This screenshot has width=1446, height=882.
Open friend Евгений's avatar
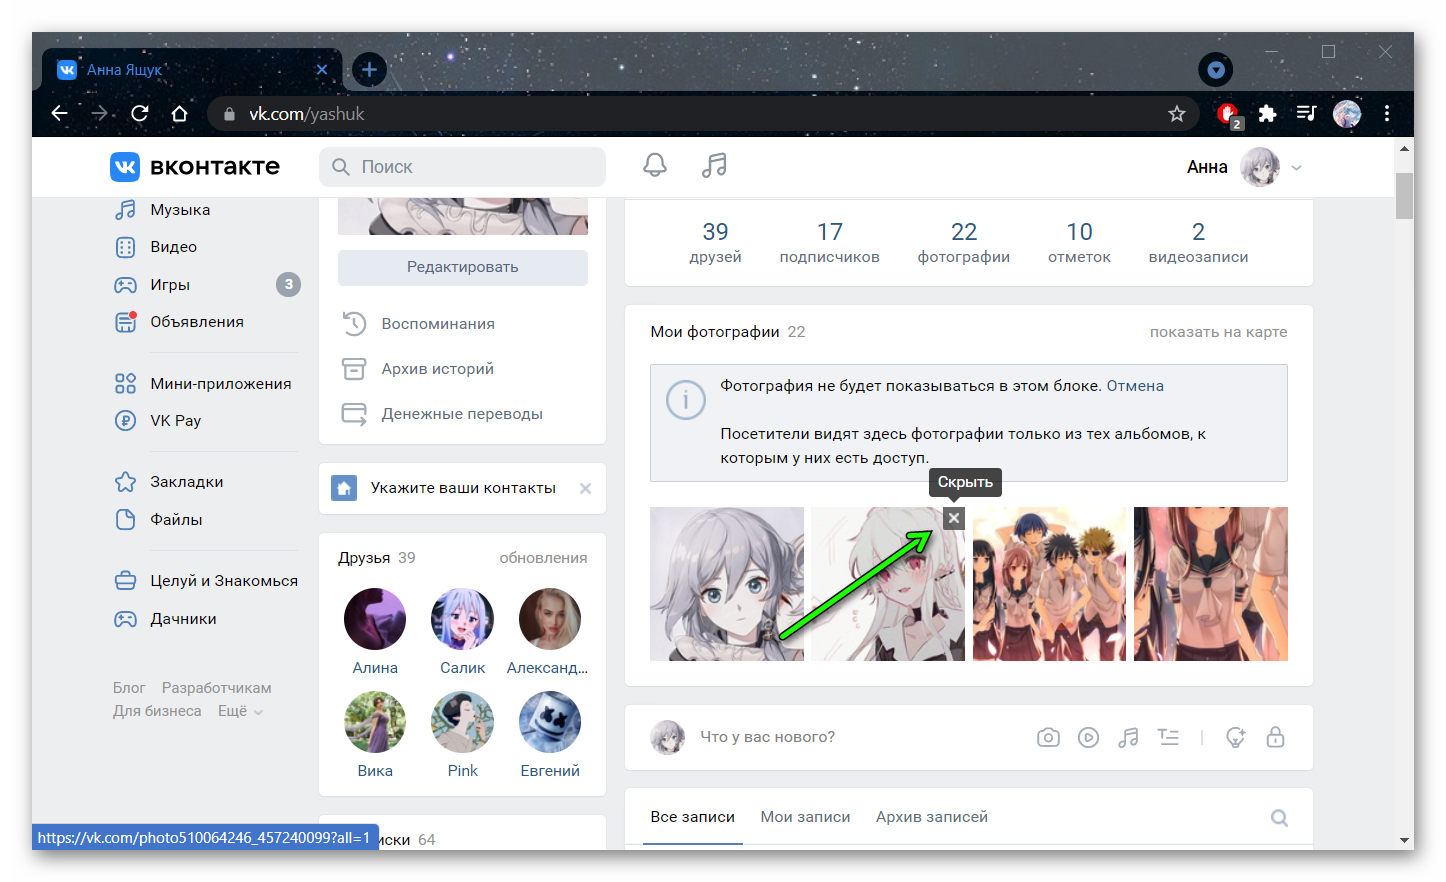[550, 722]
